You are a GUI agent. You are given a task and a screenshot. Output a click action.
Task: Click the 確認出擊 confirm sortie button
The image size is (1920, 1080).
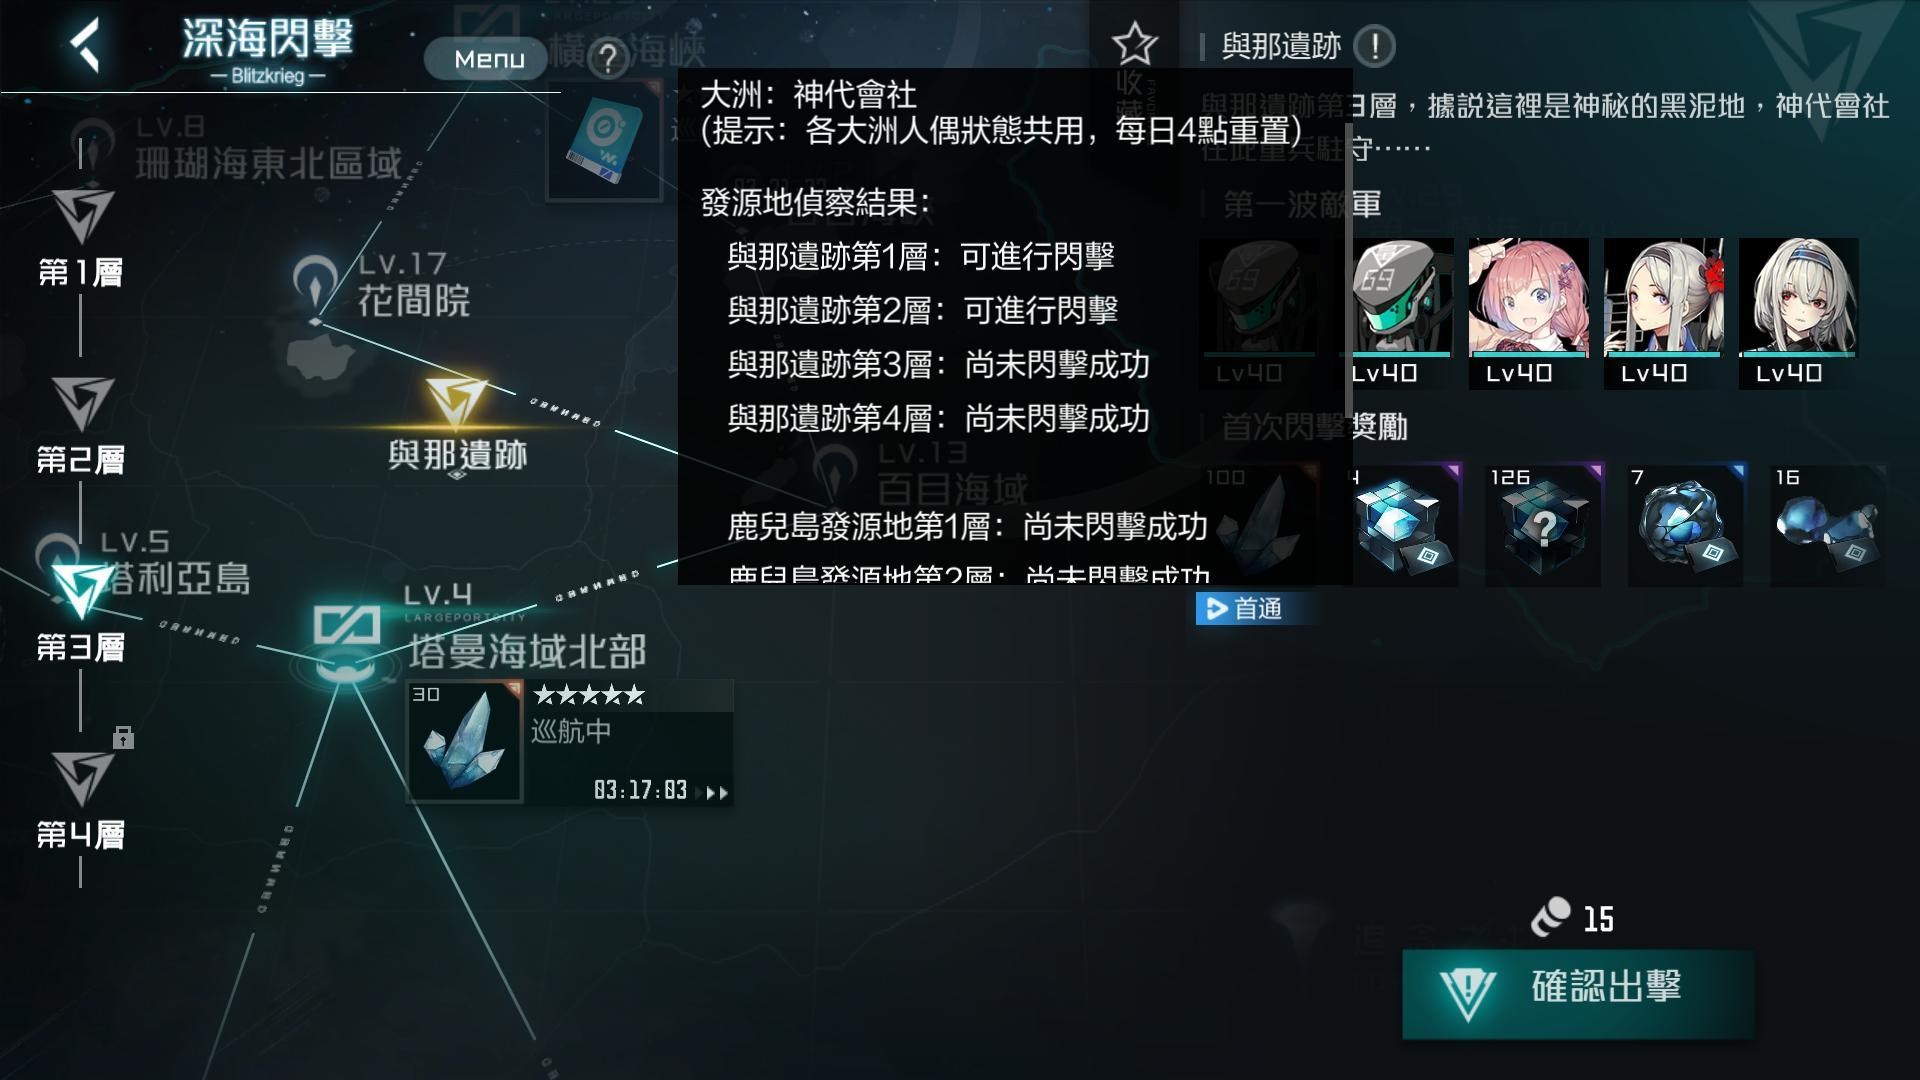[1578, 994]
